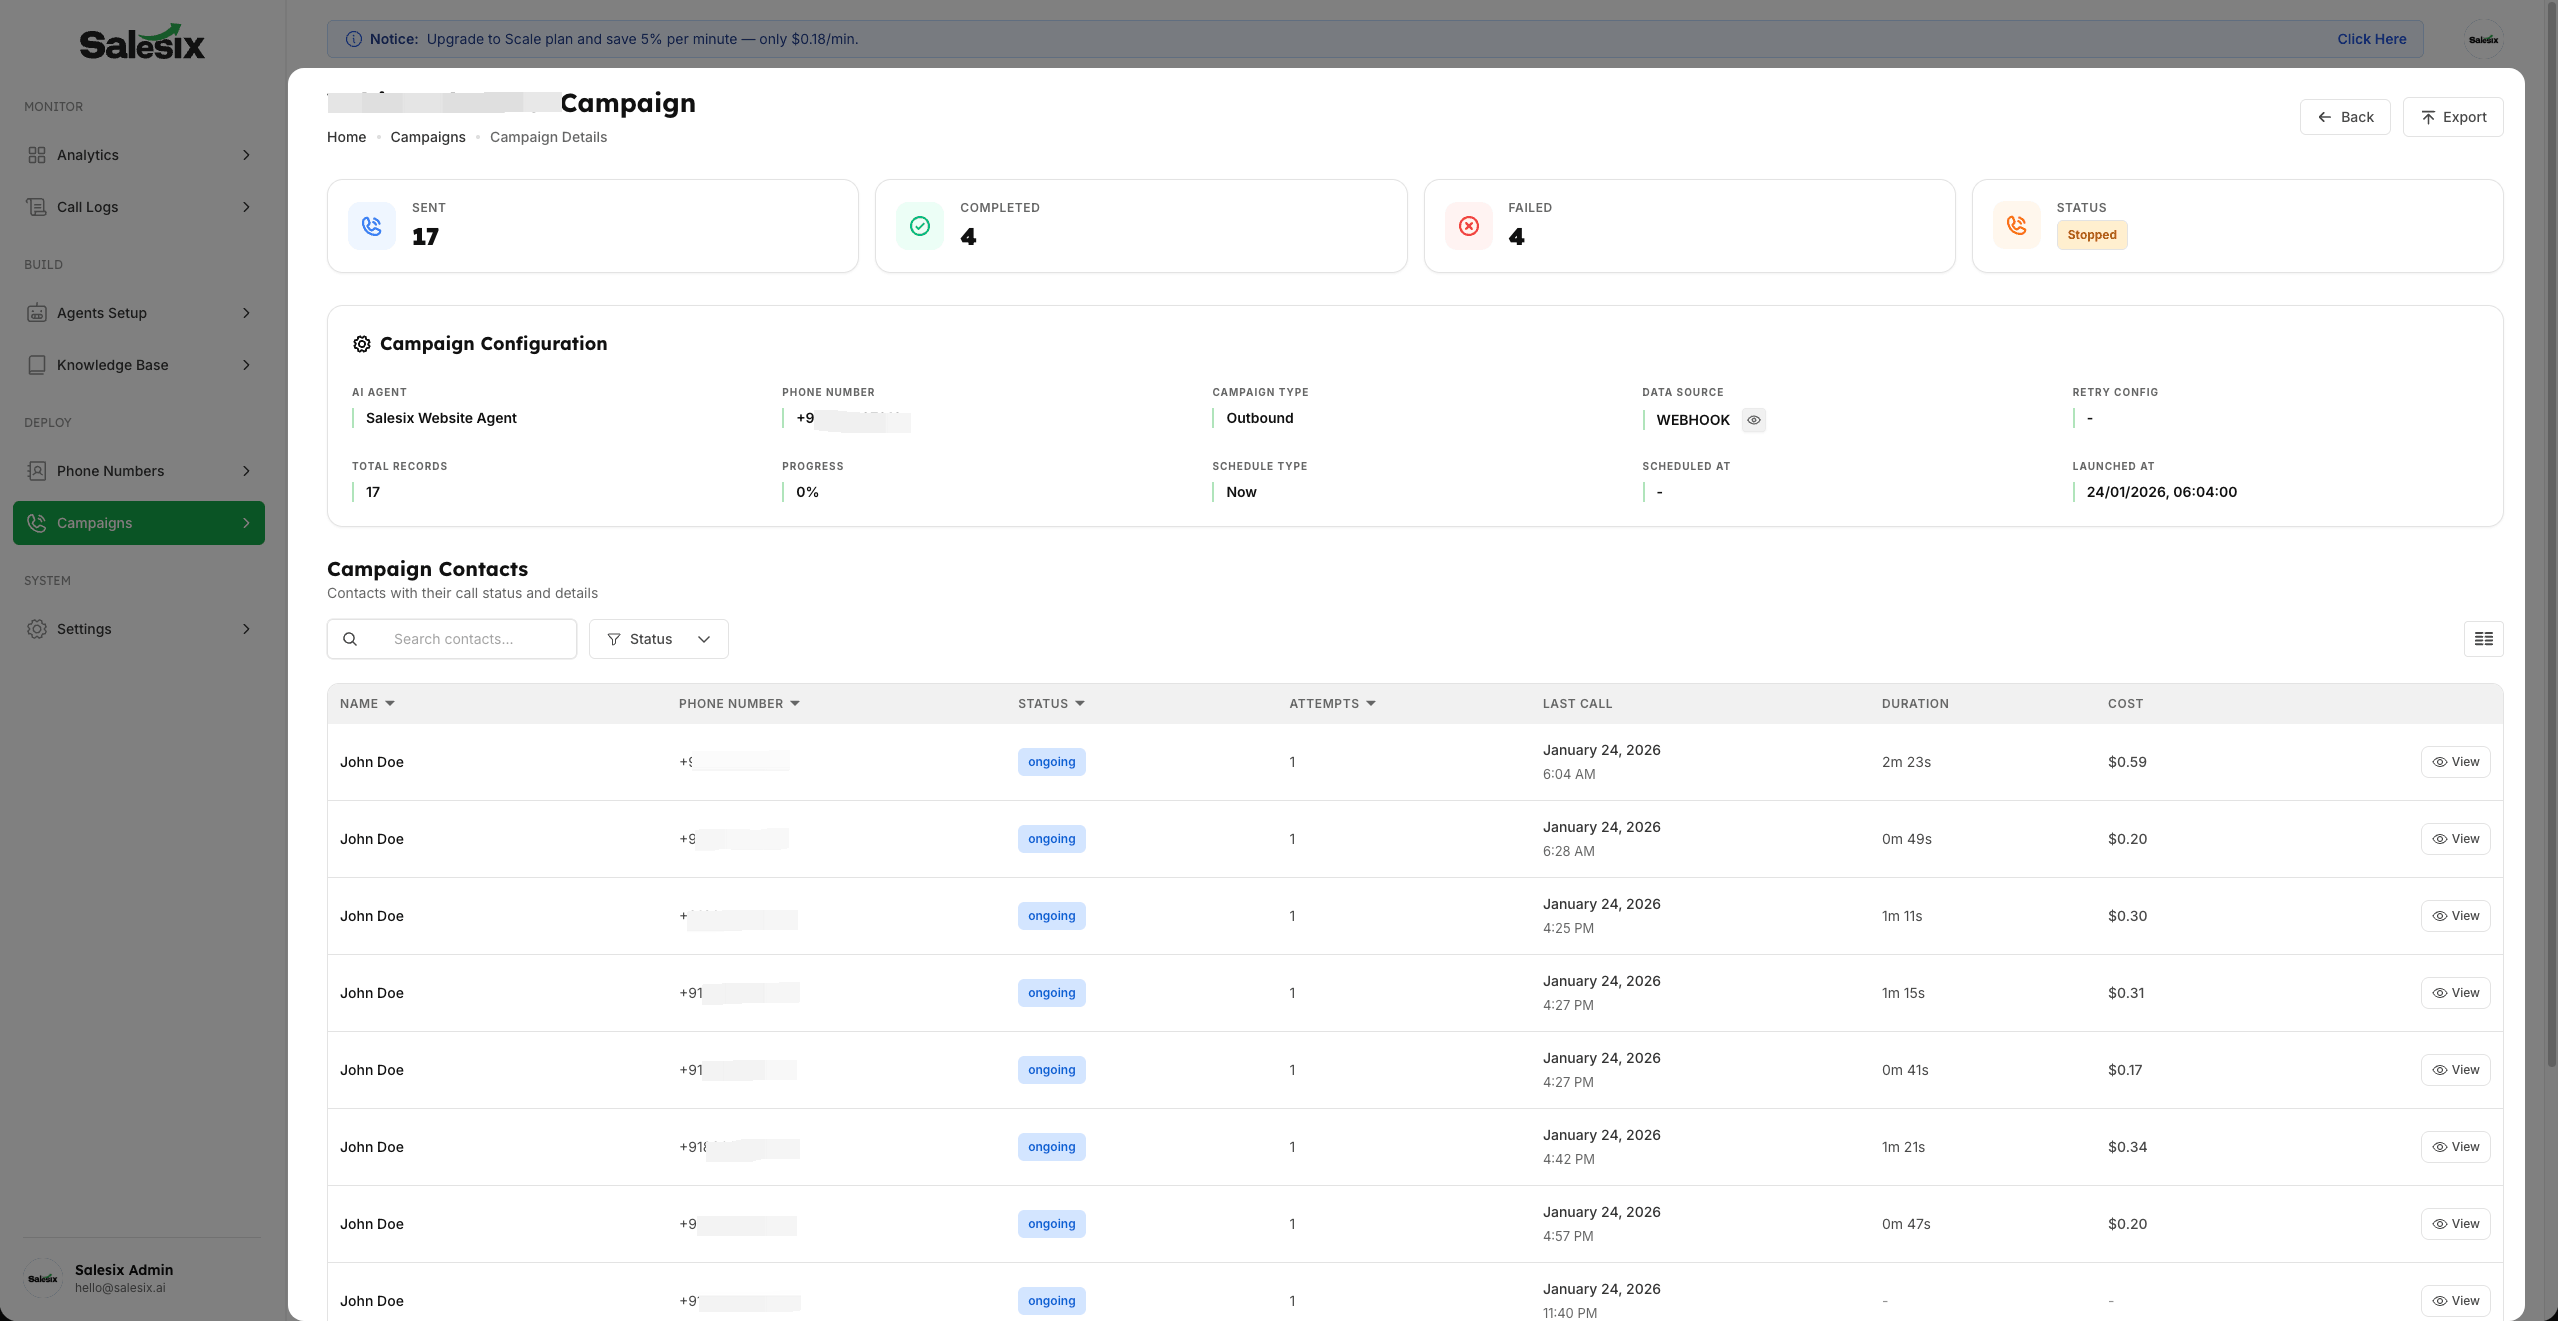Click Back to leave Campaign Details

point(2344,117)
